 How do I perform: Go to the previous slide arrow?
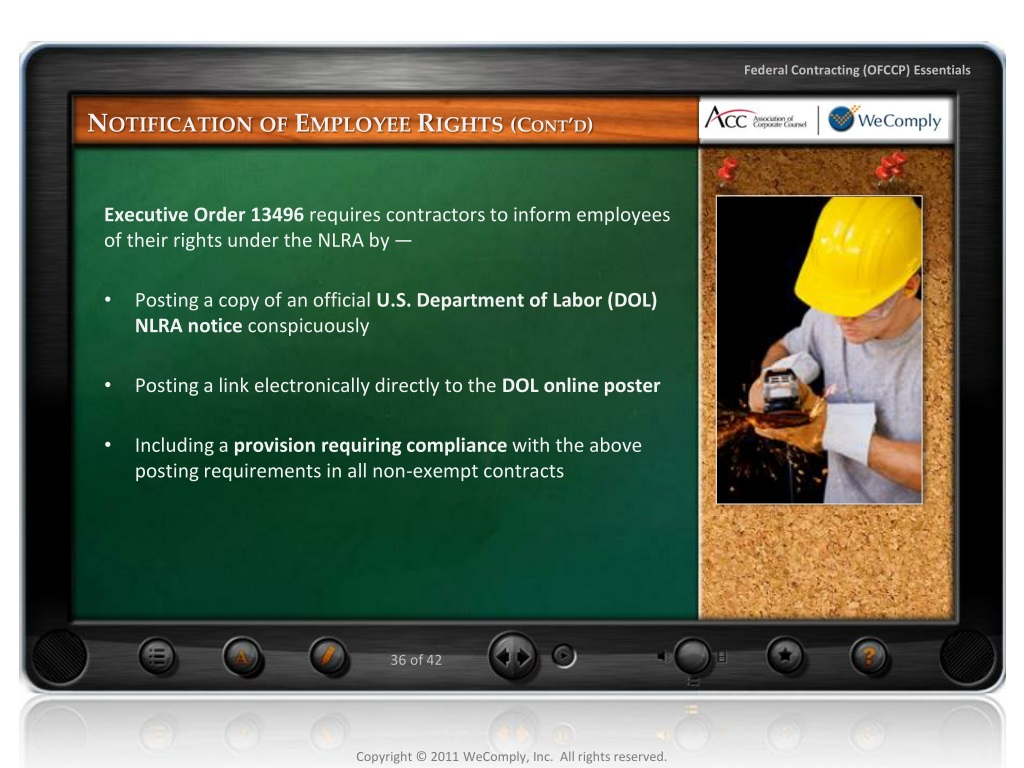tap(502, 656)
